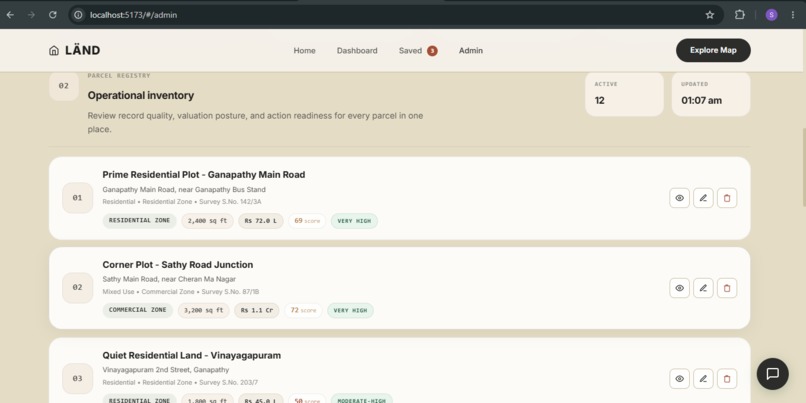
Task: Click the Sathy Main Road address line
Action: click(169, 279)
